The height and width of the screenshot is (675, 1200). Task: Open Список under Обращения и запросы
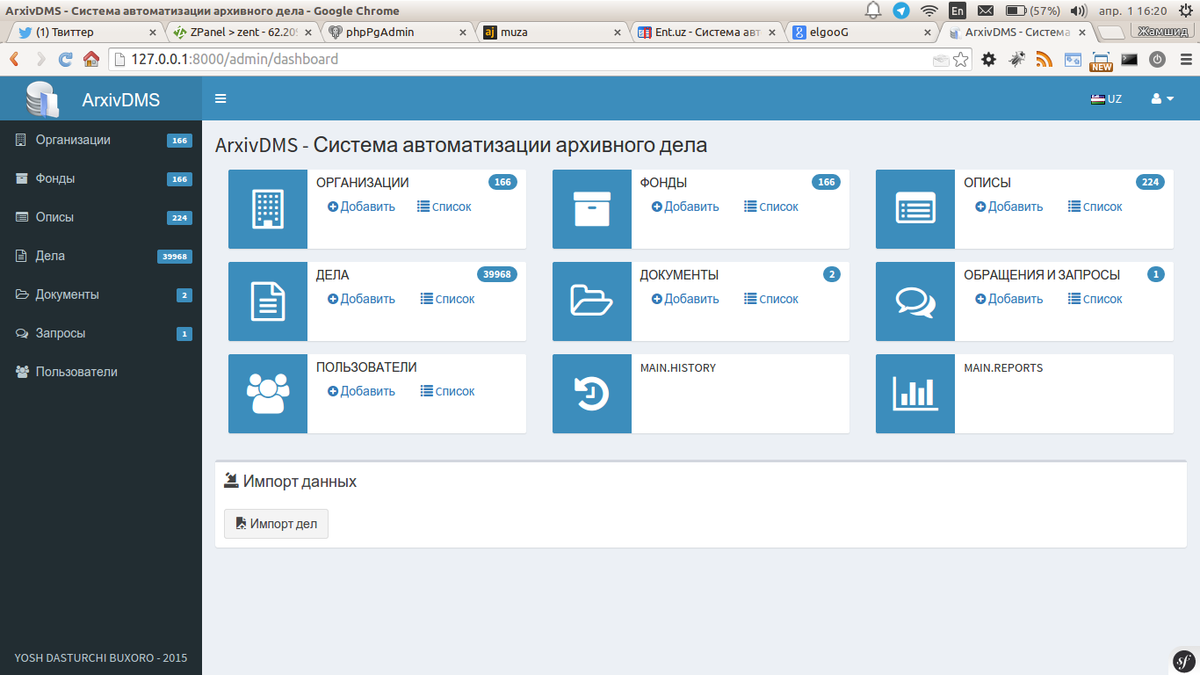[x=1095, y=299]
